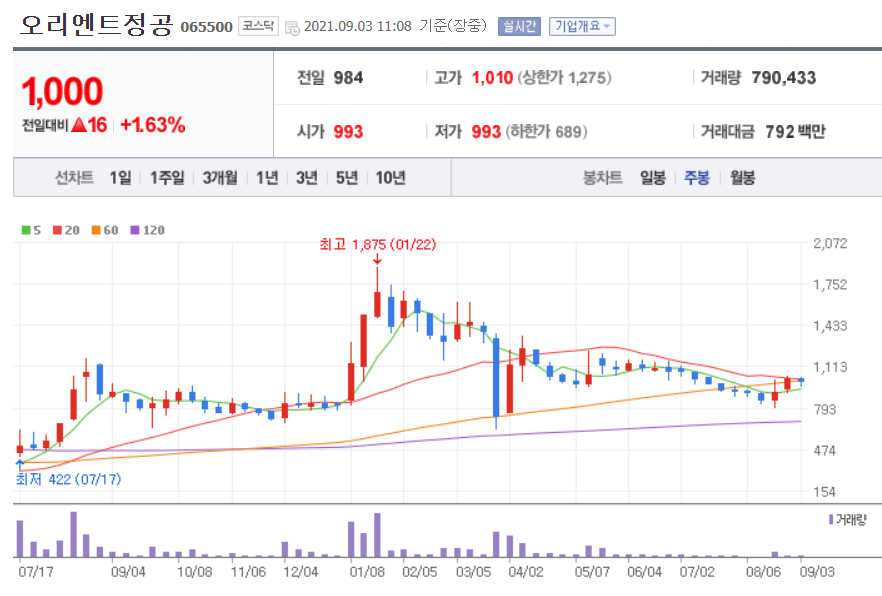Click the 최저 422 (07/17) low marker
The height and width of the screenshot is (596, 882).
tap(69, 479)
